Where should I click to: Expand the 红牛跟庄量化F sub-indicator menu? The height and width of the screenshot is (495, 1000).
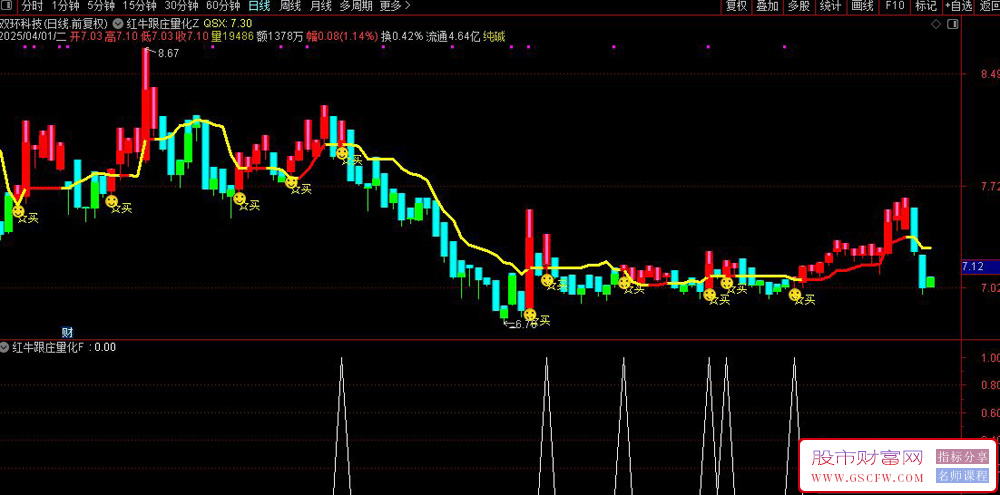(6, 348)
